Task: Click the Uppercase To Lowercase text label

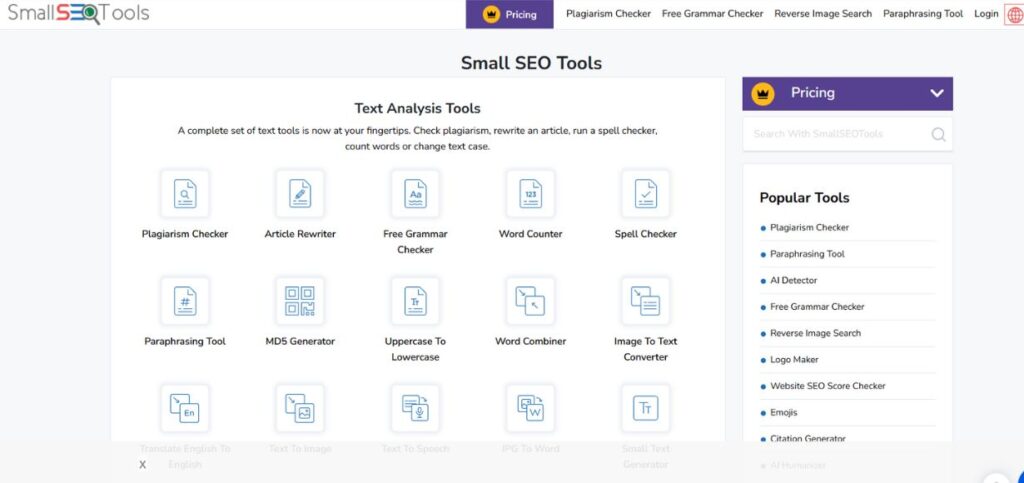Action: 415,349
